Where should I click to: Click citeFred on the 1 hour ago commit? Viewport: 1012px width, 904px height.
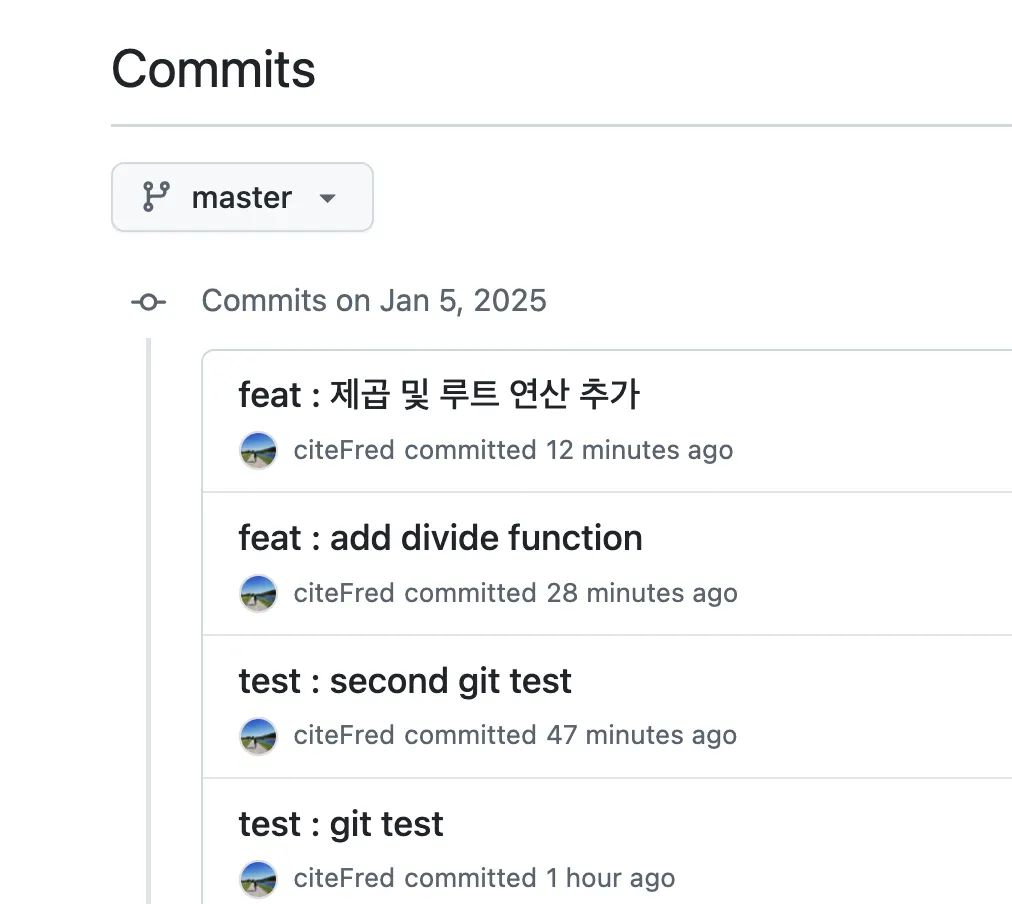click(344, 879)
